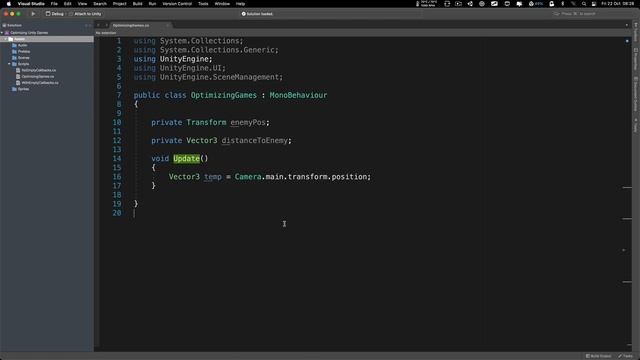Collapse the Assets folder node
This screenshot has height=360, width=640.
point(6,39)
